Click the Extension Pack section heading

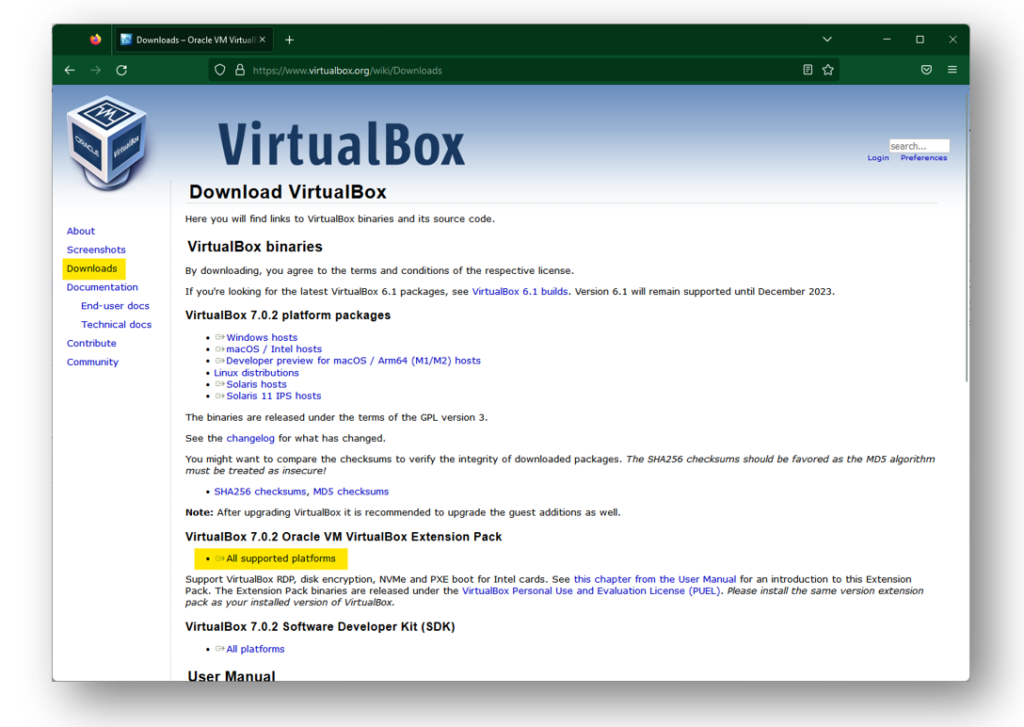pyautogui.click(x=344, y=537)
